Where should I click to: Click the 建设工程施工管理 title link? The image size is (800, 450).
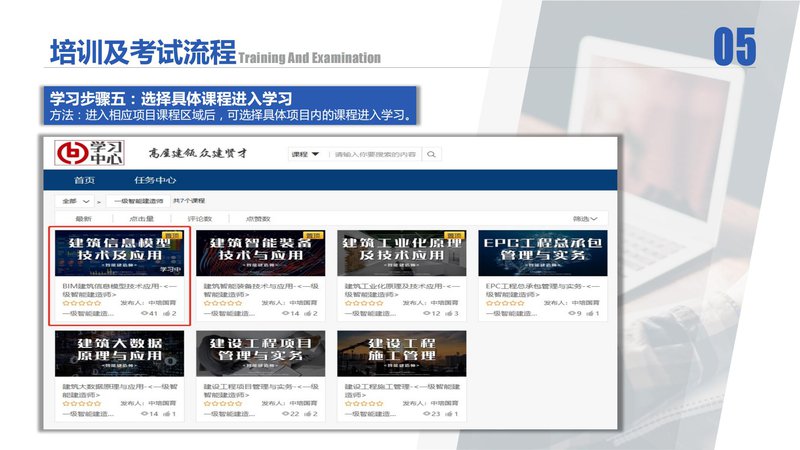(x=402, y=391)
